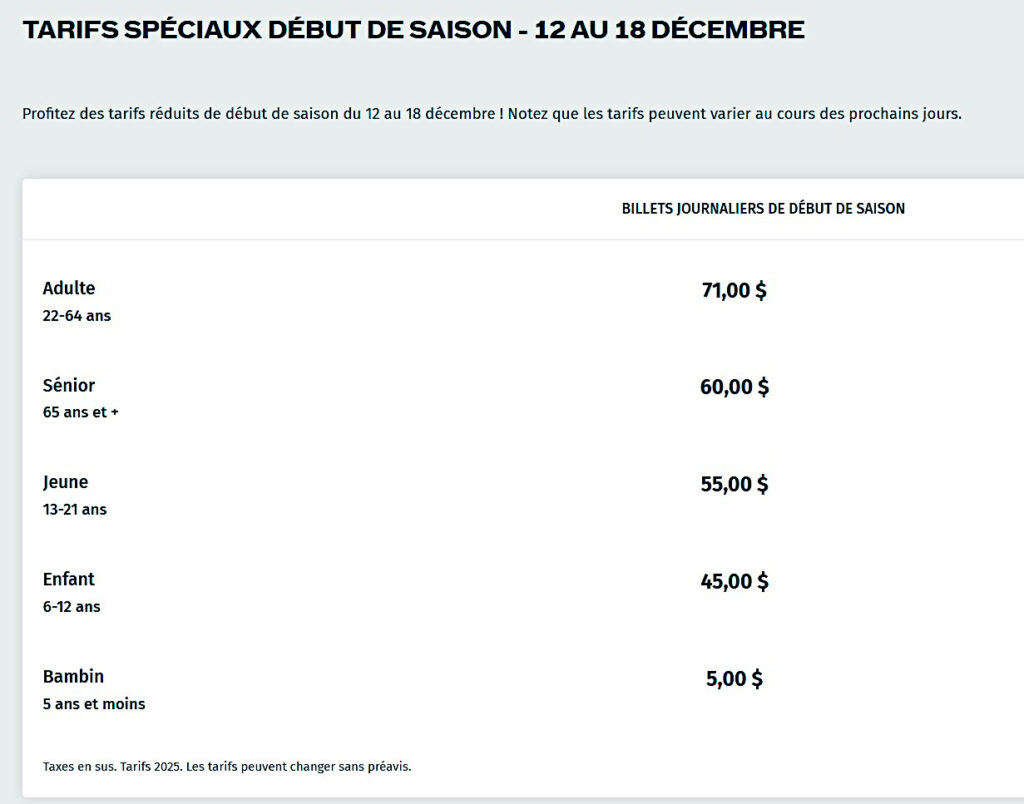Image resolution: width=1024 pixels, height=804 pixels.
Task: Click the 5 ans et moins text
Action: [x=94, y=703]
